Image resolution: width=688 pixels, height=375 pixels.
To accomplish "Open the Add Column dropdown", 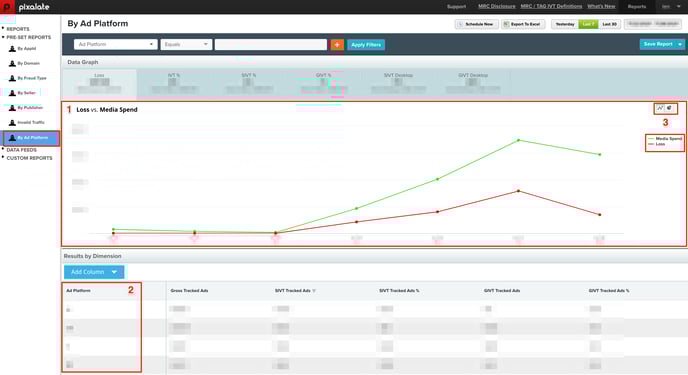I will 94,272.
